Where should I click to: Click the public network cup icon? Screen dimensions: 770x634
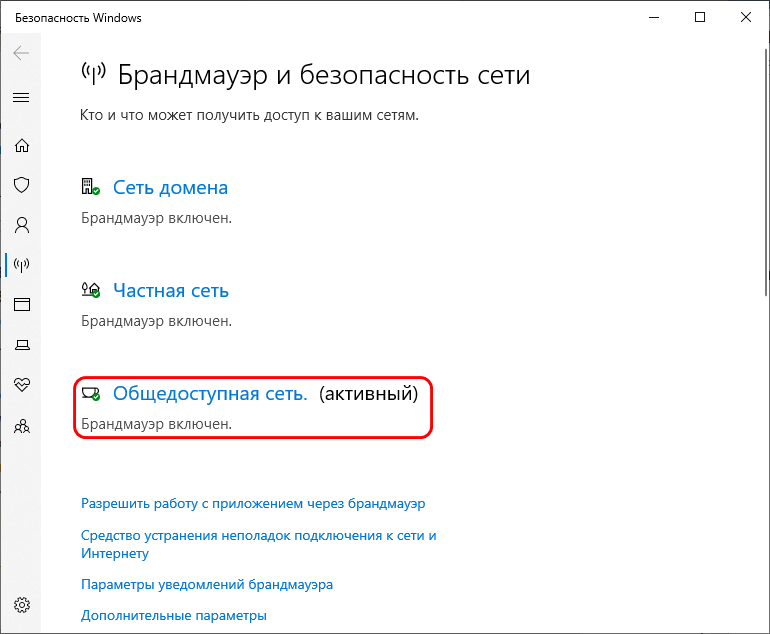click(x=90, y=393)
